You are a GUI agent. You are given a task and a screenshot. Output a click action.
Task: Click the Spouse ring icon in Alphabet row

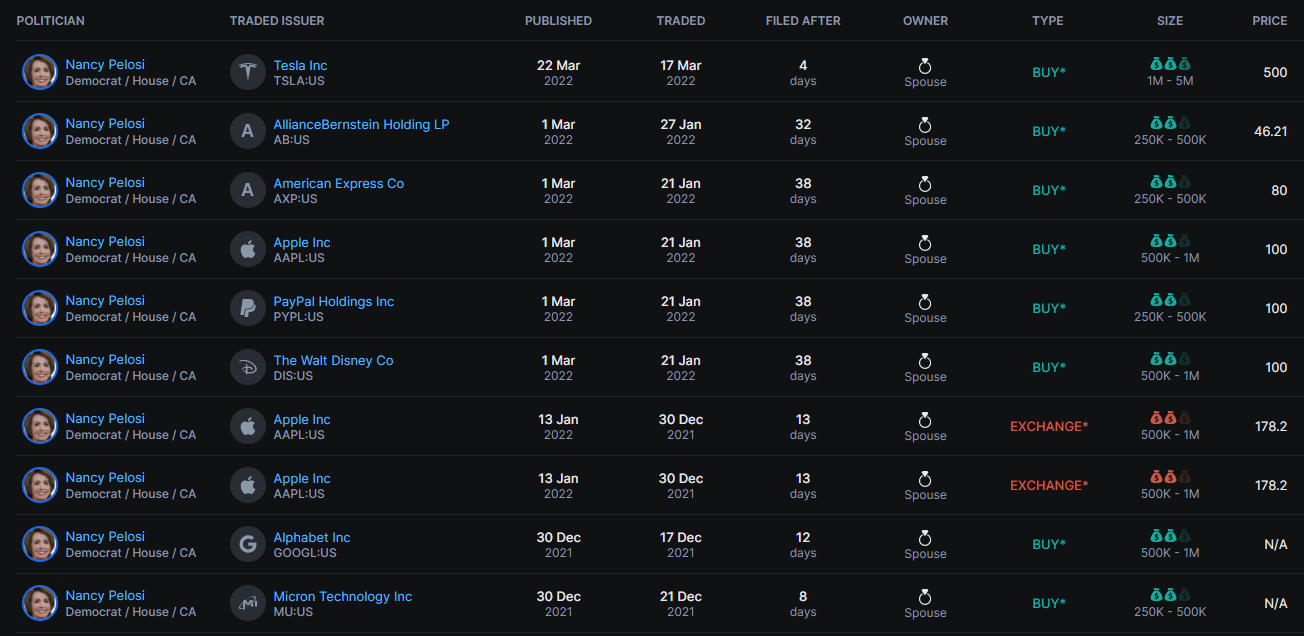click(x=925, y=538)
